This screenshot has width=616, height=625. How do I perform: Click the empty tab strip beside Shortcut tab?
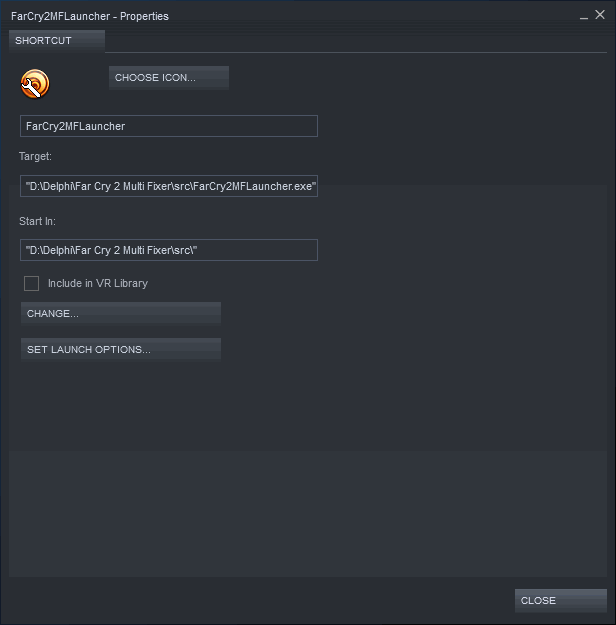[x=350, y=41]
